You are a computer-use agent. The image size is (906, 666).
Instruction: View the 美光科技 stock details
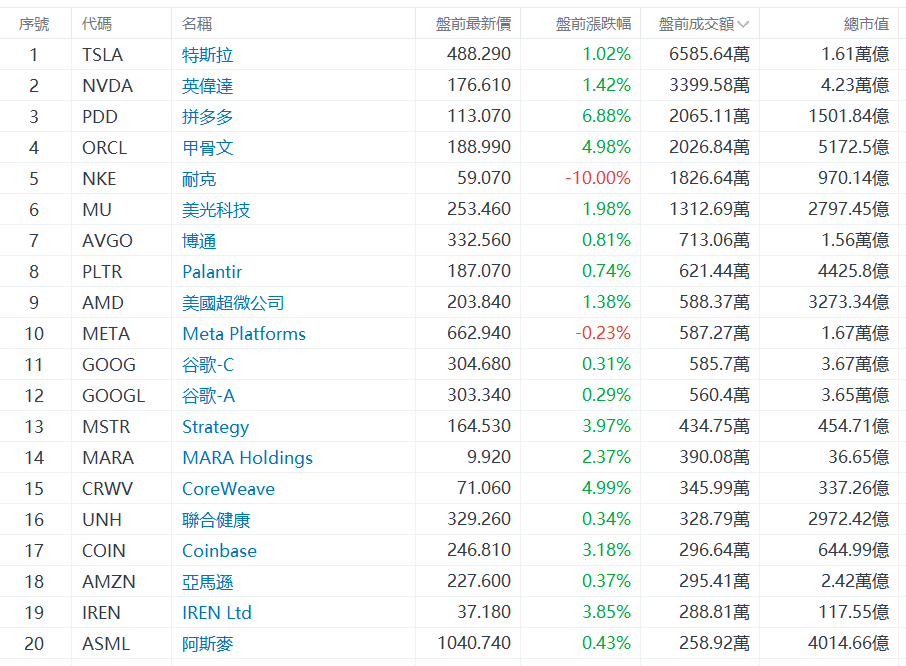216,210
